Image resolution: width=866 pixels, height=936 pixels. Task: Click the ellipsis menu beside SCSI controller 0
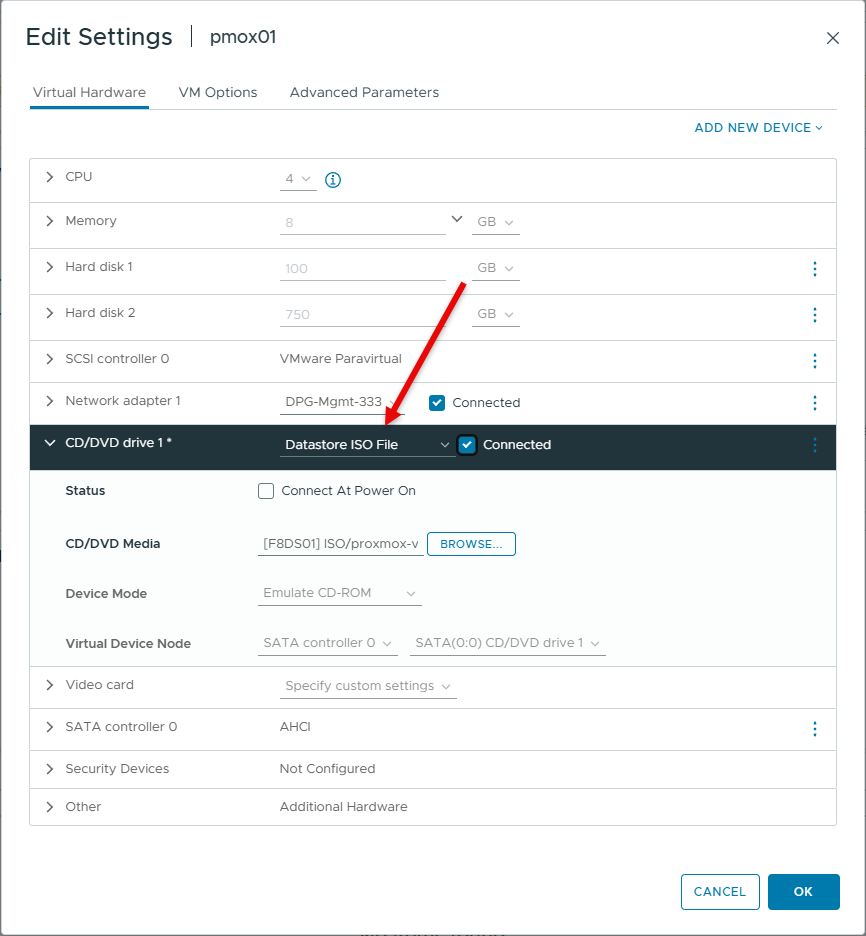[x=815, y=361]
